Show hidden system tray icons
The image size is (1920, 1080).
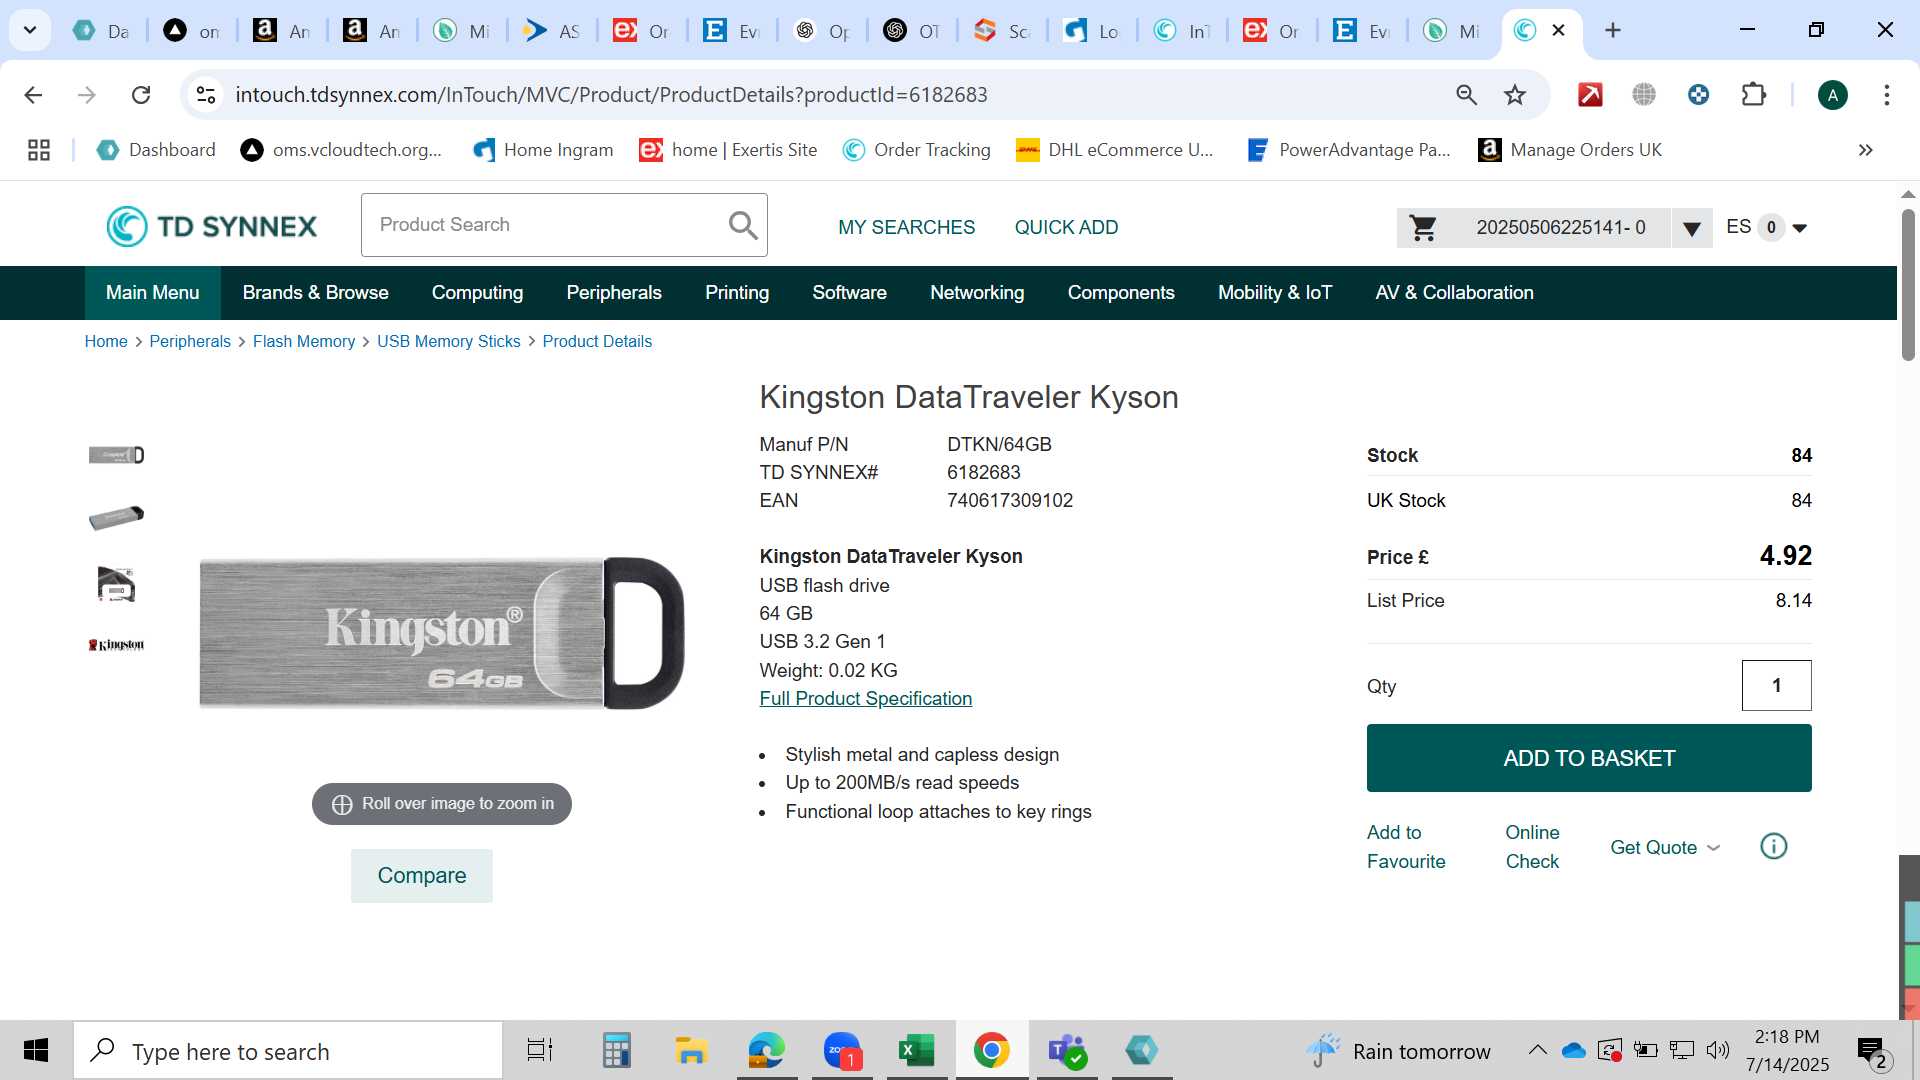tap(1538, 1050)
